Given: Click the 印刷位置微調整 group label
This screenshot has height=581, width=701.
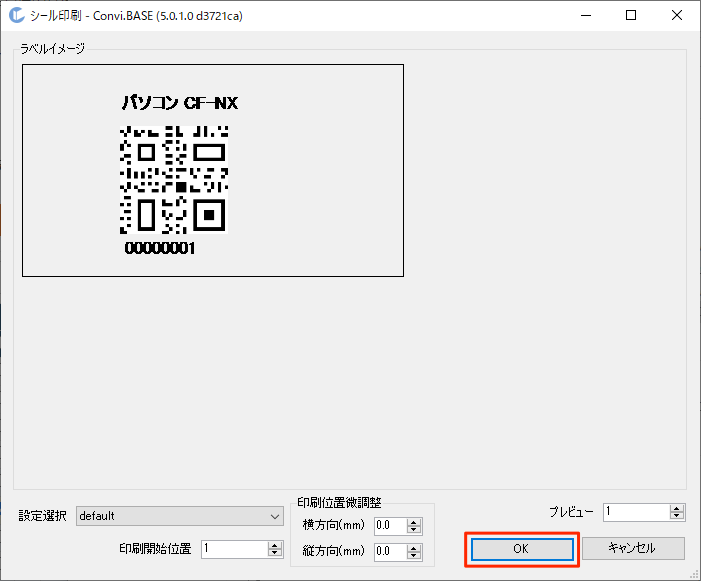Looking at the screenshot, I should [x=339, y=503].
